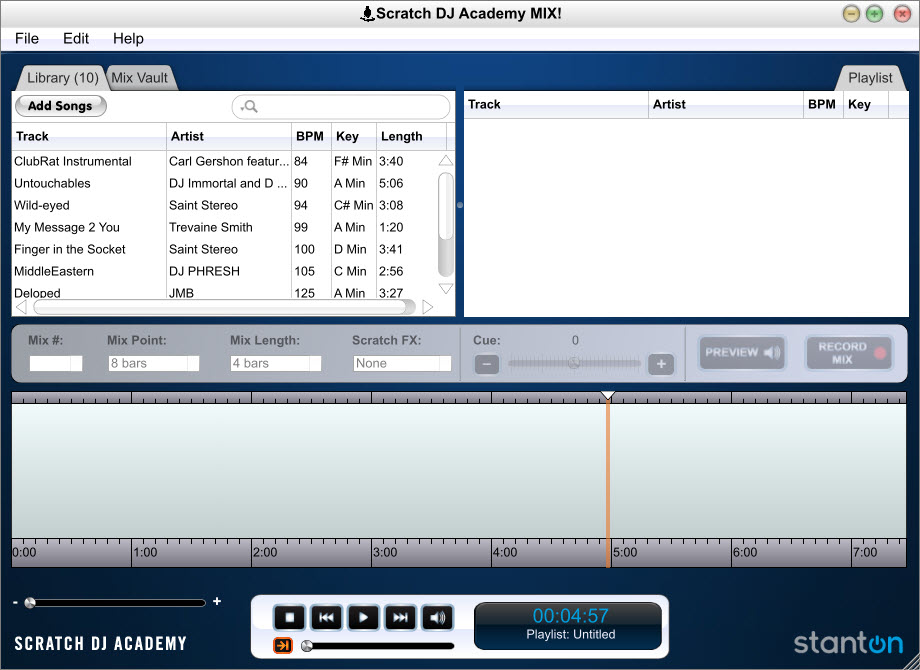Image resolution: width=920 pixels, height=670 pixels.
Task: Click the Playlist Artist column header
Action: (x=726, y=104)
